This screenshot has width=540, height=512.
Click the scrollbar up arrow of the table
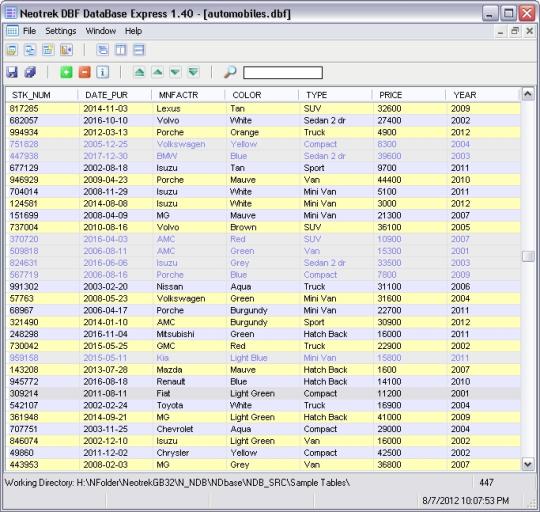tap(528, 94)
